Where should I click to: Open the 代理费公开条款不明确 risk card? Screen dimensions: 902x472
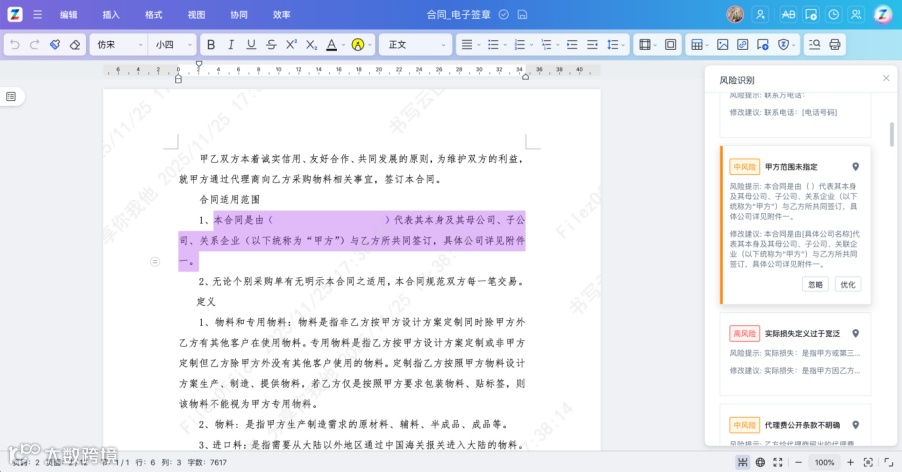[x=795, y=425]
